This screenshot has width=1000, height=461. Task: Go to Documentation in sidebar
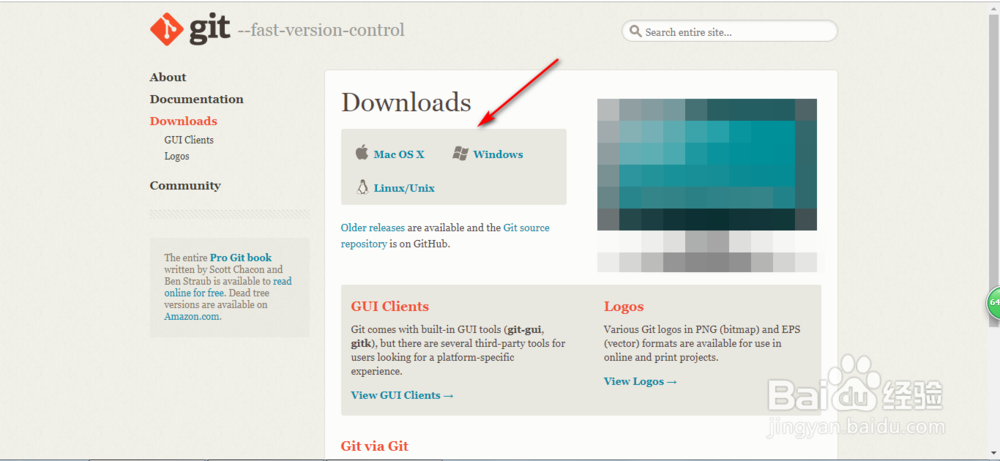click(x=196, y=99)
